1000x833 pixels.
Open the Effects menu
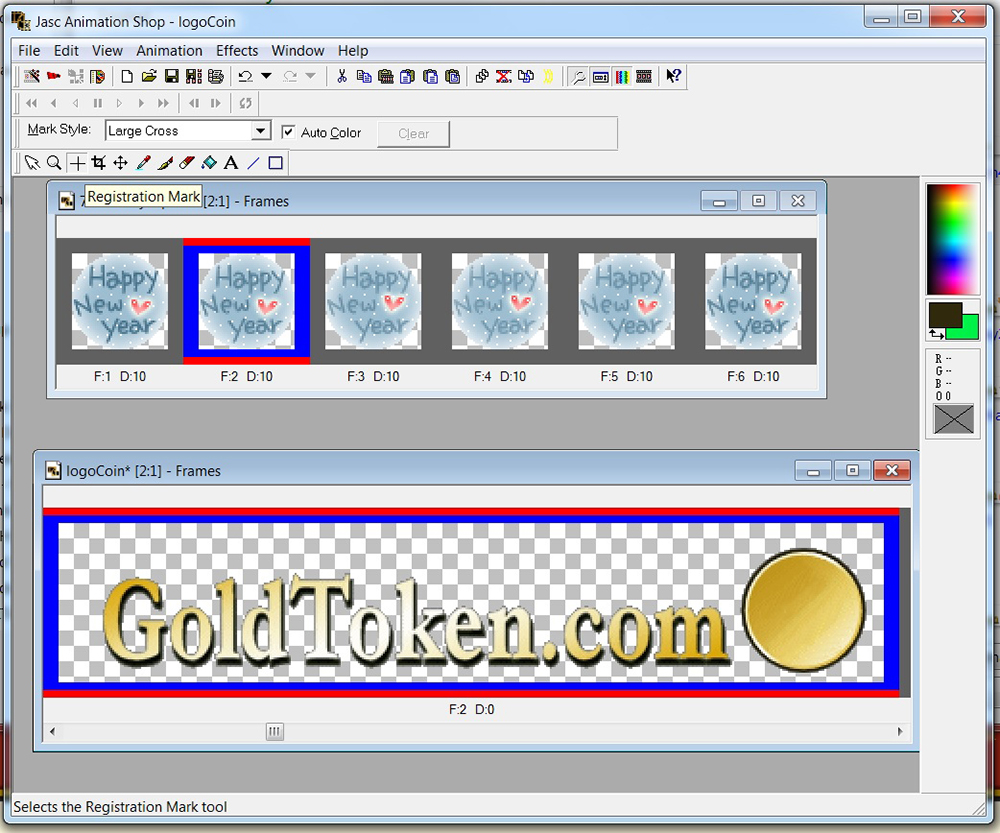click(237, 51)
